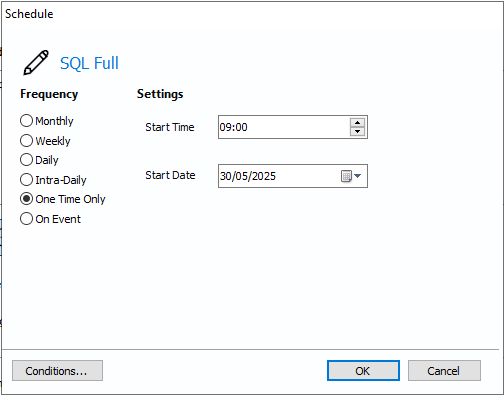Confirm the schedule with OK
Image resolution: width=504 pixels, height=396 pixels.
pos(363,370)
